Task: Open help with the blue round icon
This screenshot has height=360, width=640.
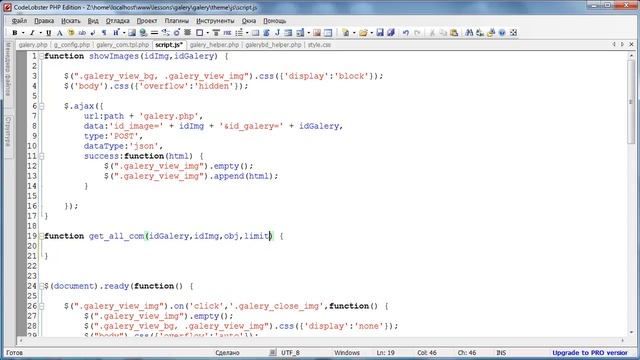Action: (502, 33)
